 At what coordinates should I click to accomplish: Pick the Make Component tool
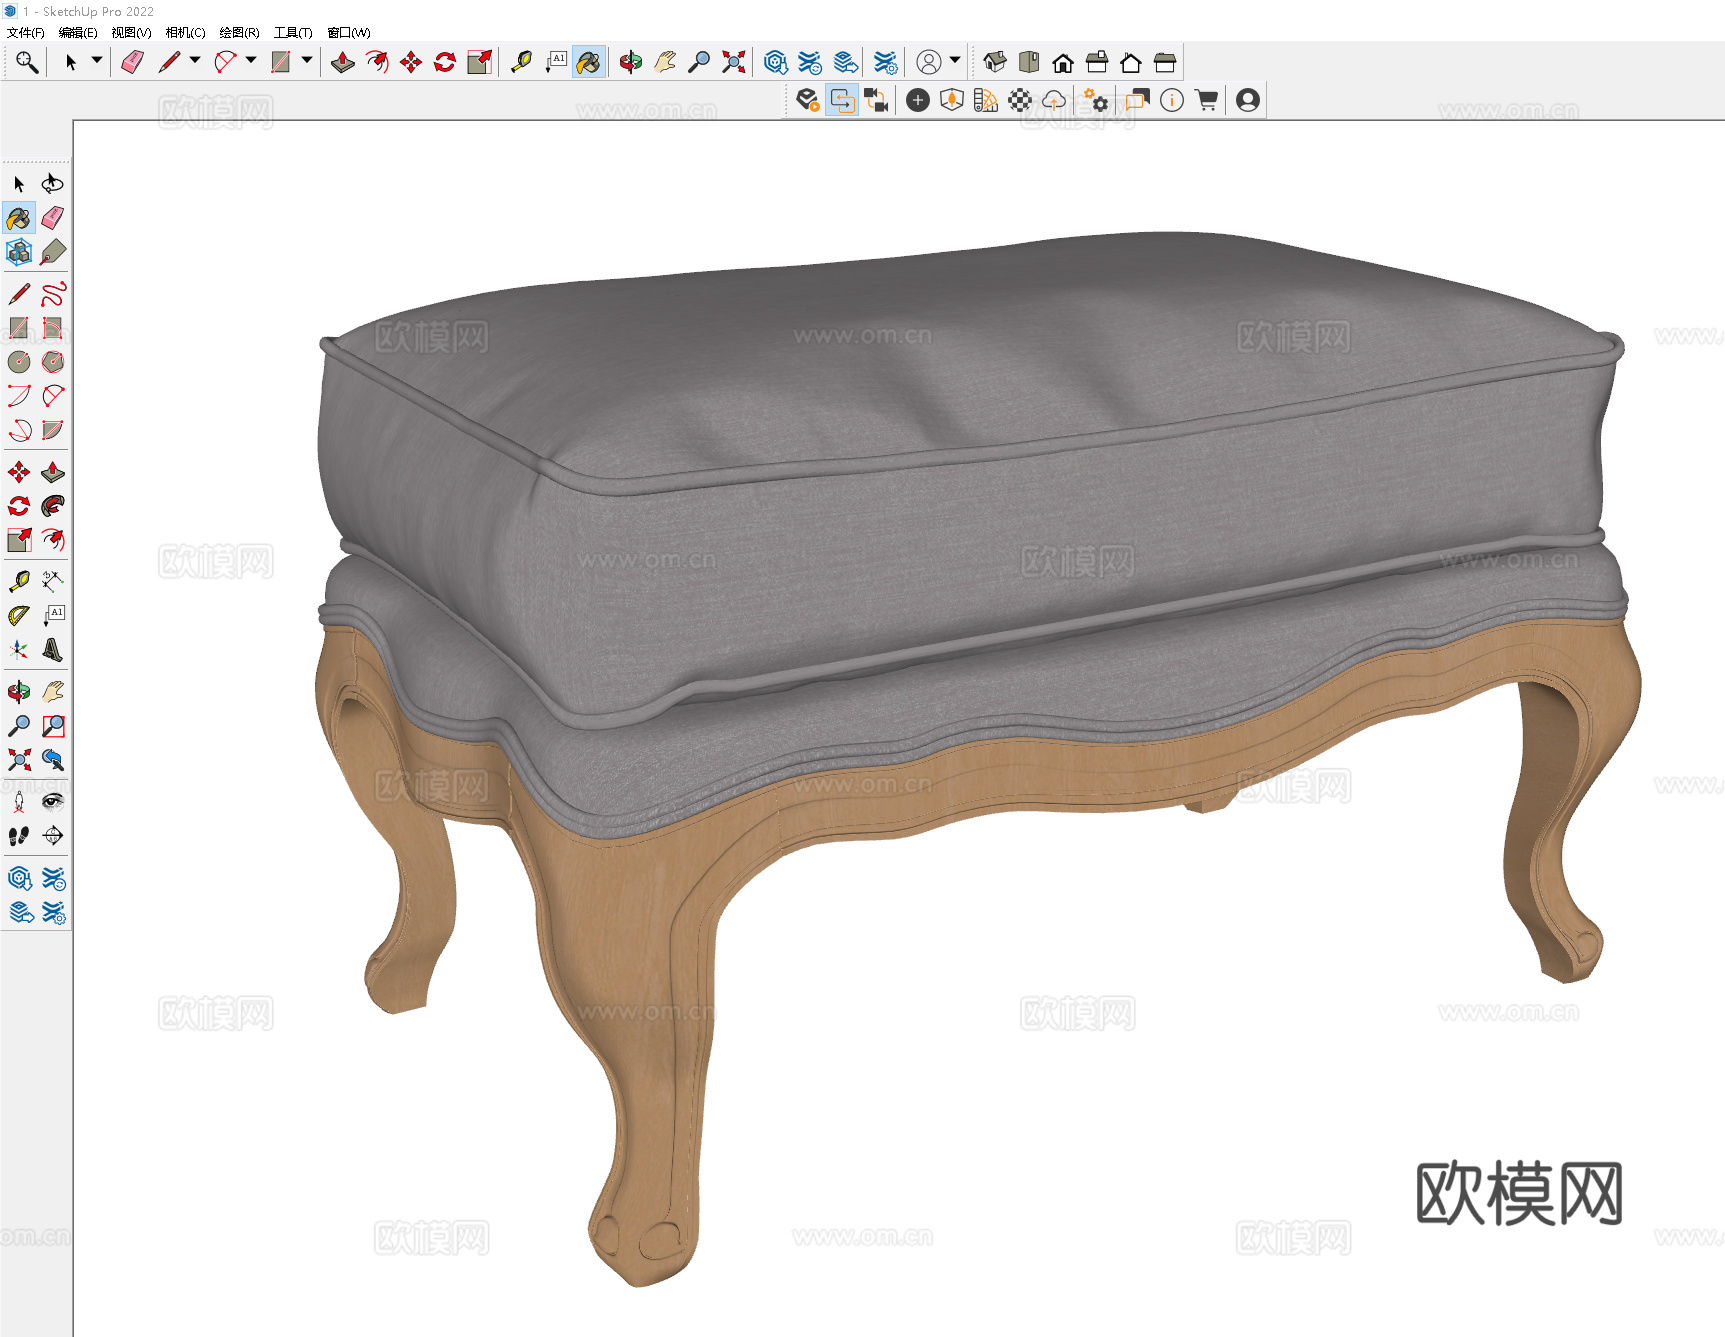coord(19,252)
